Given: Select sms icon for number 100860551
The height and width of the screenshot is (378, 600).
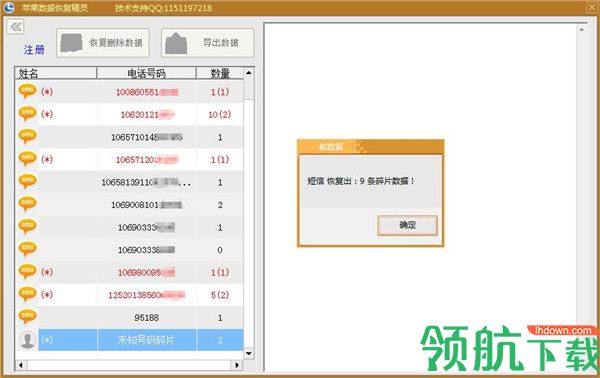Looking at the screenshot, I should (28, 91).
